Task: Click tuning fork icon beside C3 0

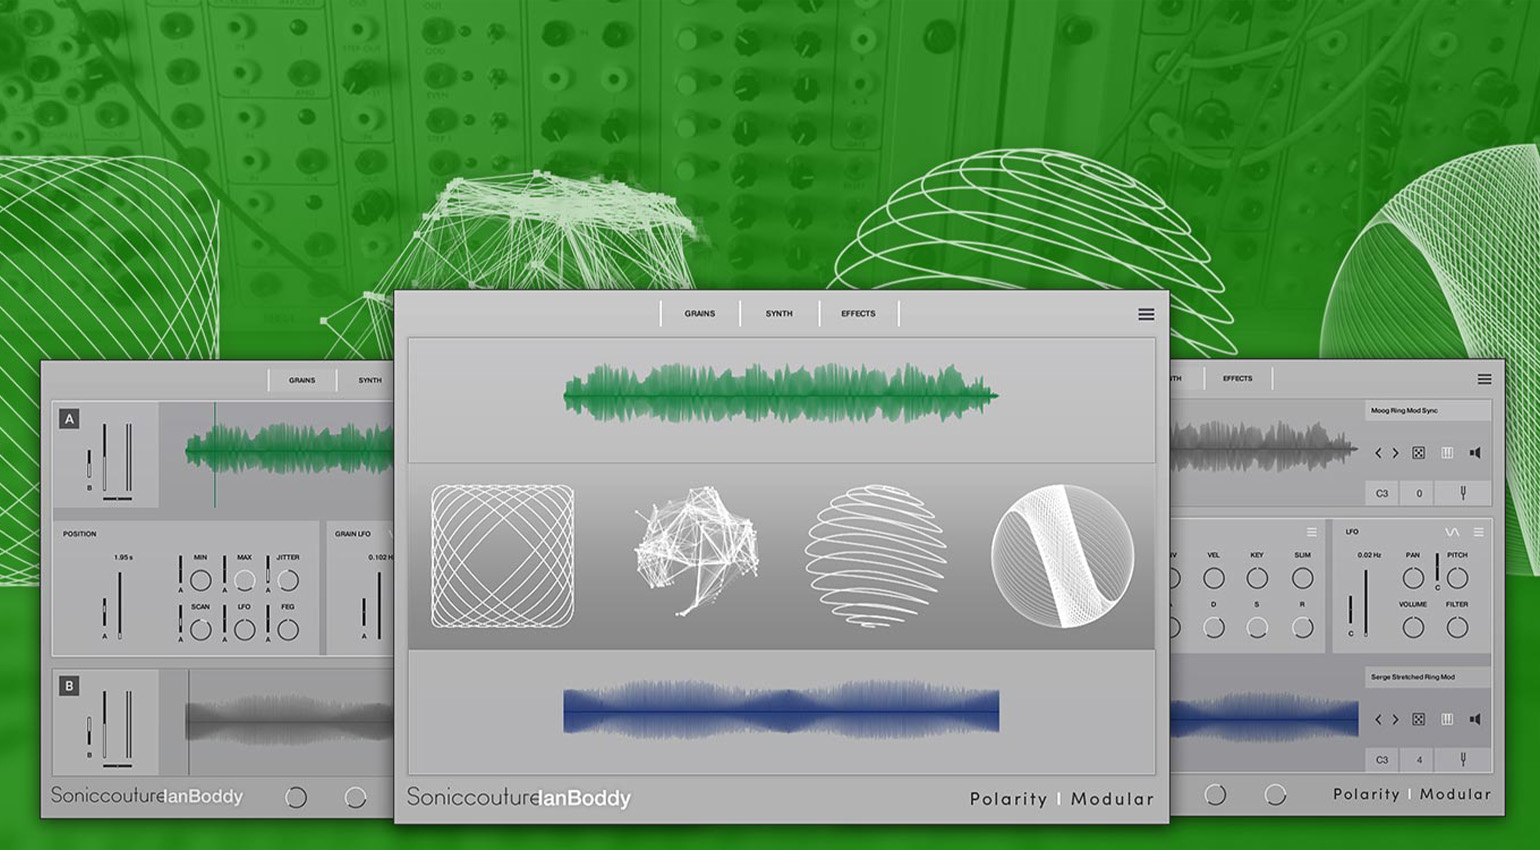Action: (1463, 493)
